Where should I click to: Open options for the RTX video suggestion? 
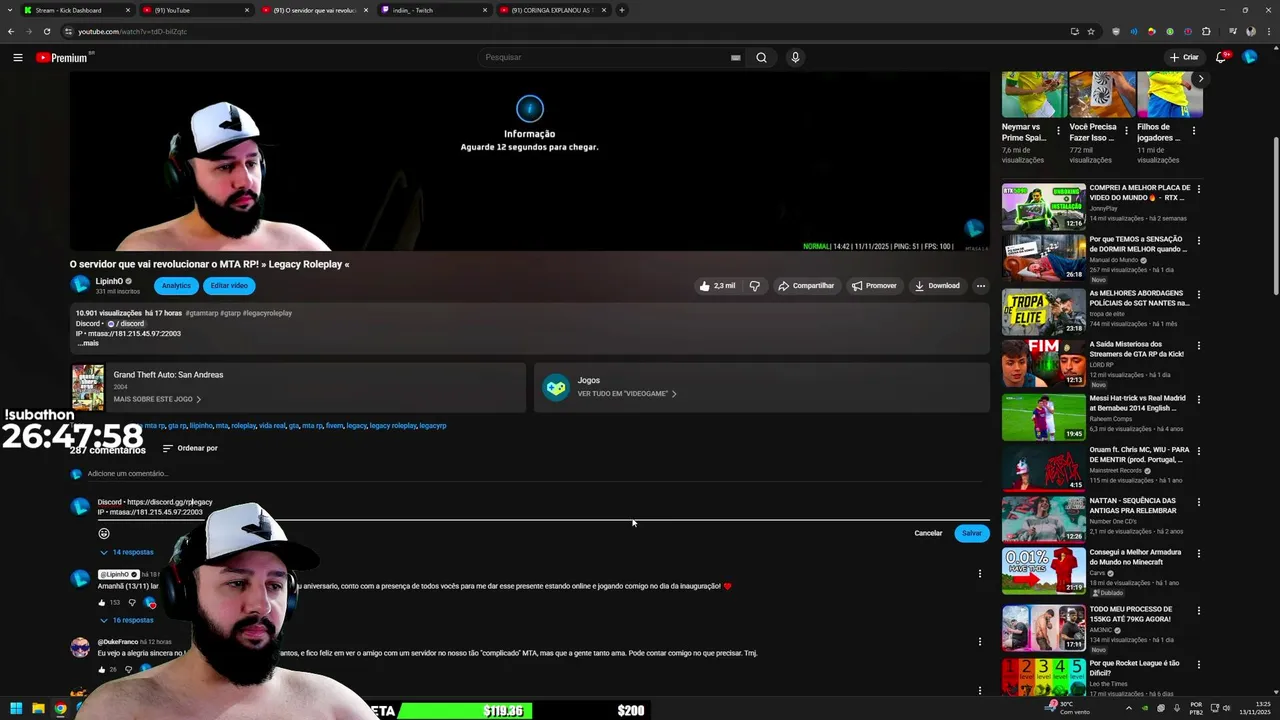[1198, 189]
